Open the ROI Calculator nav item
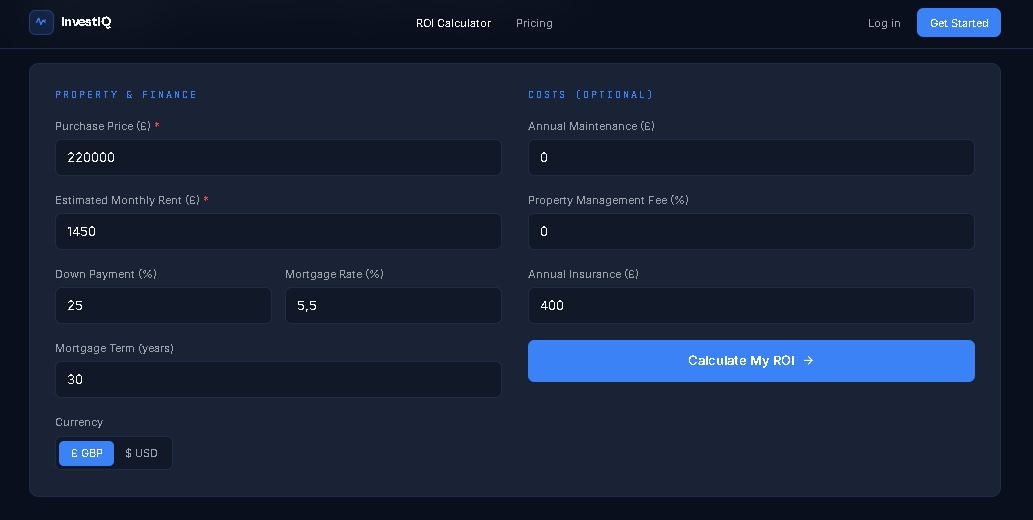The height and width of the screenshot is (520, 1033). [453, 23]
